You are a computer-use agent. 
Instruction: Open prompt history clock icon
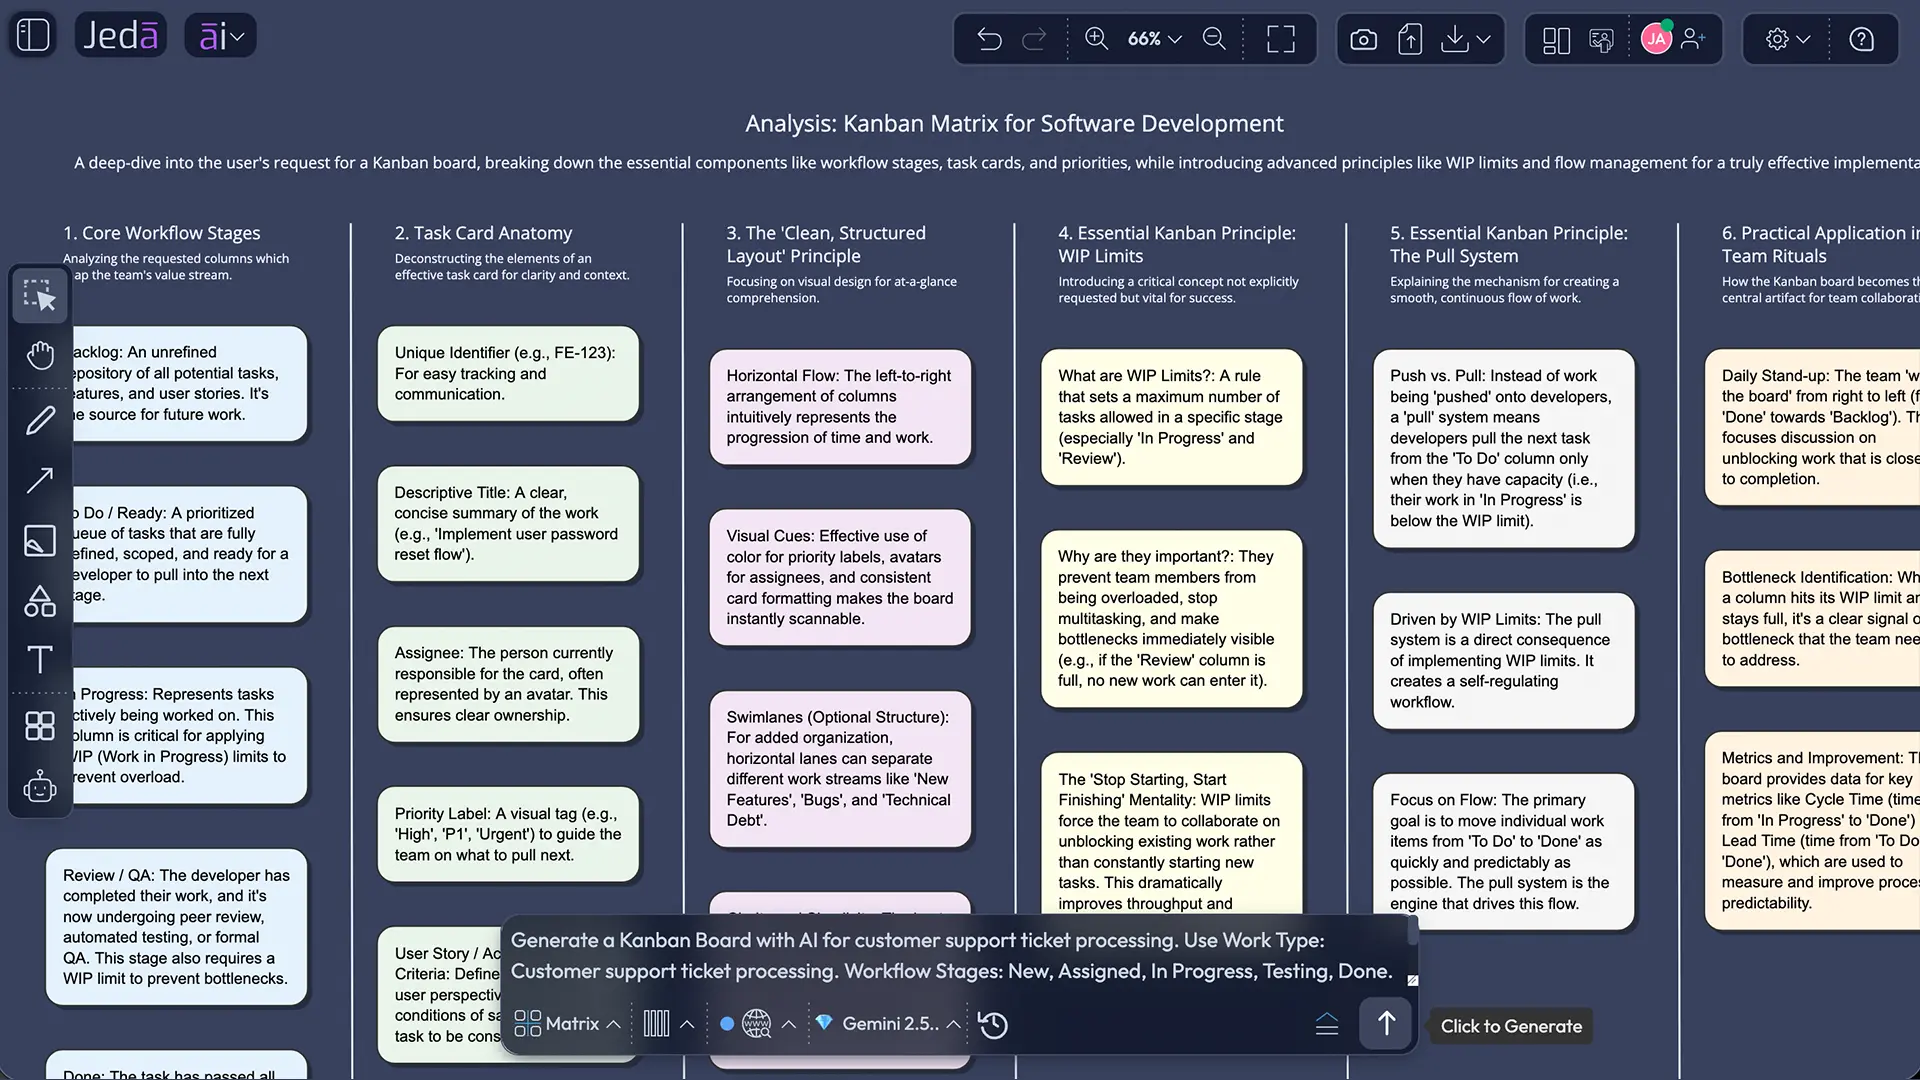[993, 1024]
